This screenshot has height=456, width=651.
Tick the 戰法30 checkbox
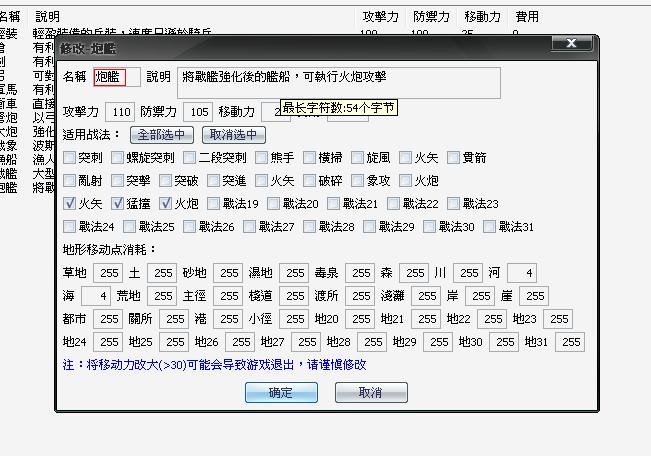tap(430, 226)
